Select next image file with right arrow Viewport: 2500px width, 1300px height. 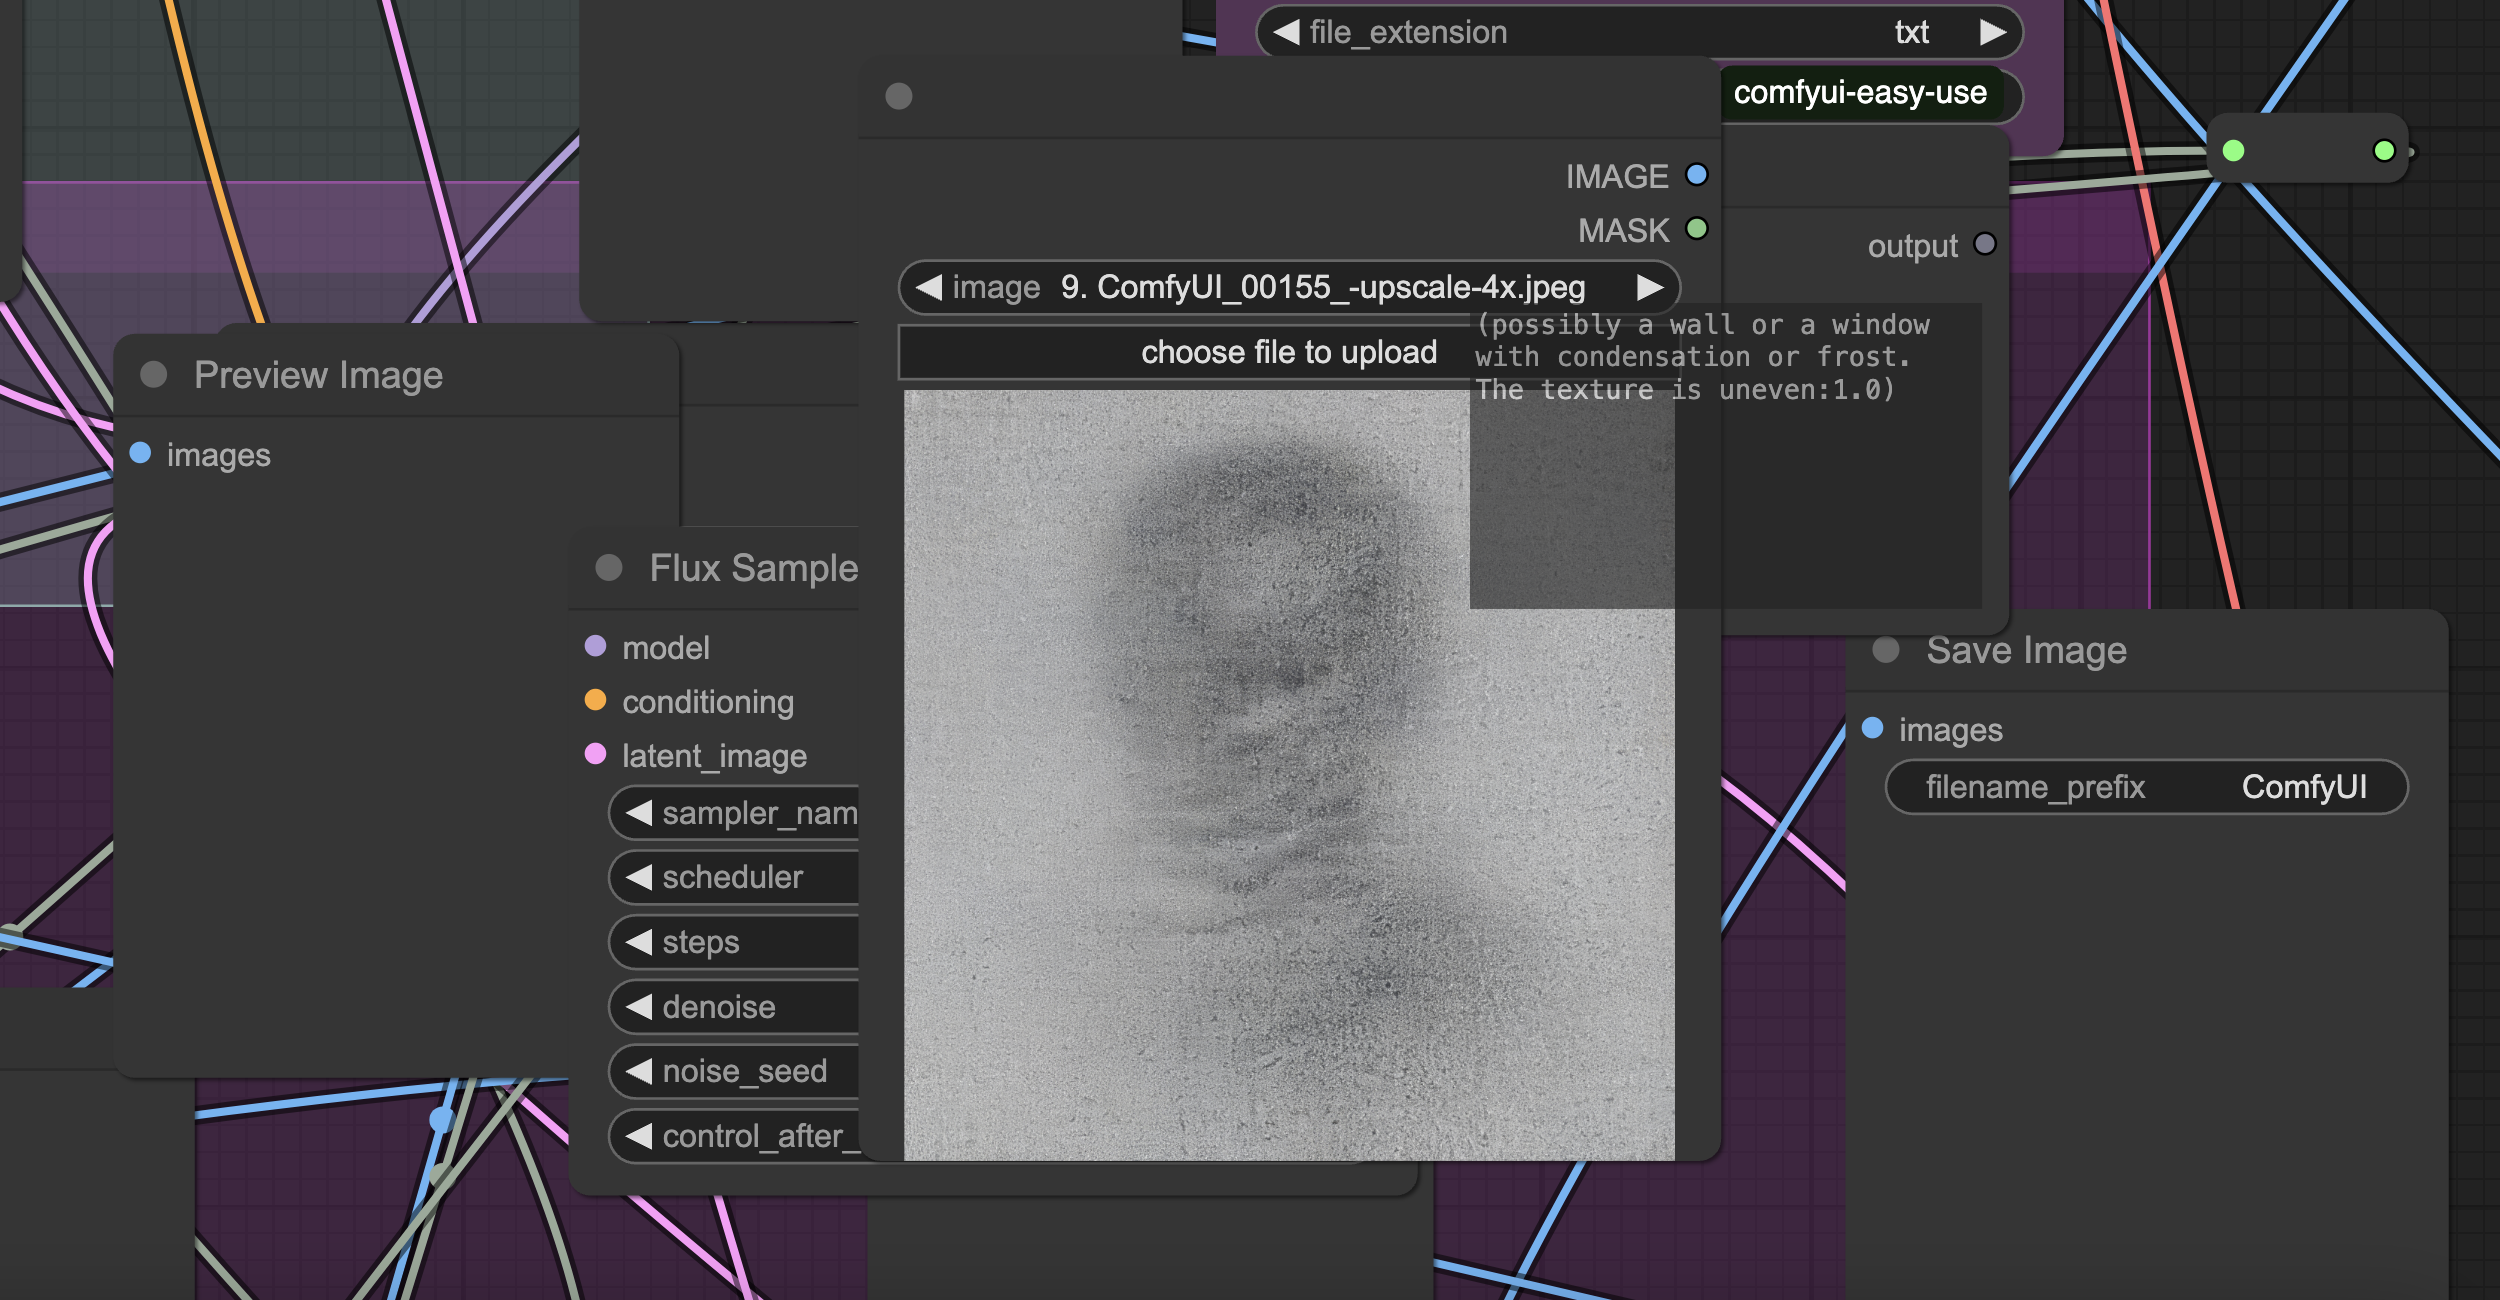[1649, 288]
